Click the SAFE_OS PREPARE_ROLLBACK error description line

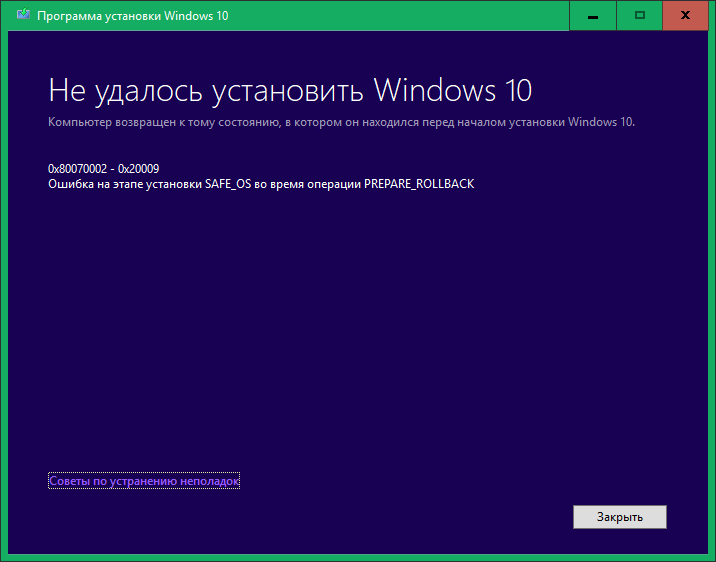pos(261,184)
